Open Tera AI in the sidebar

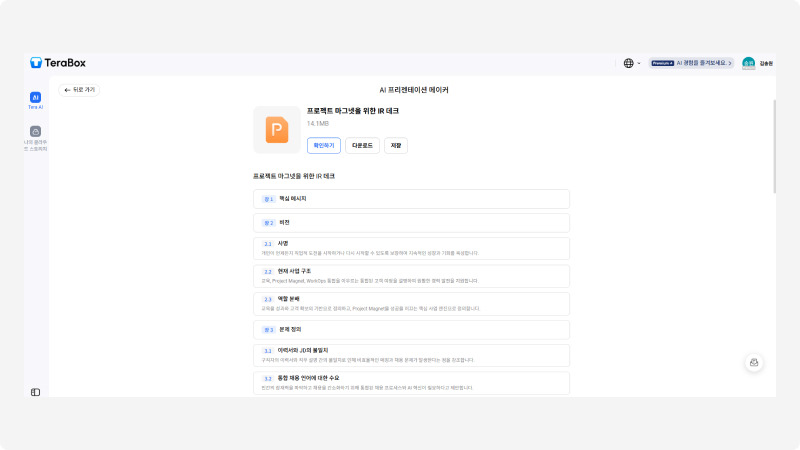click(35, 101)
